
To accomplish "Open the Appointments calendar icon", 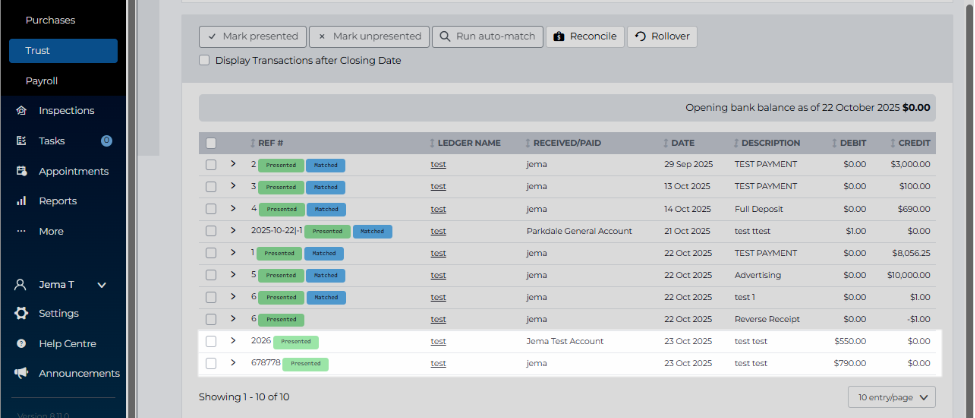I will coord(21,171).
